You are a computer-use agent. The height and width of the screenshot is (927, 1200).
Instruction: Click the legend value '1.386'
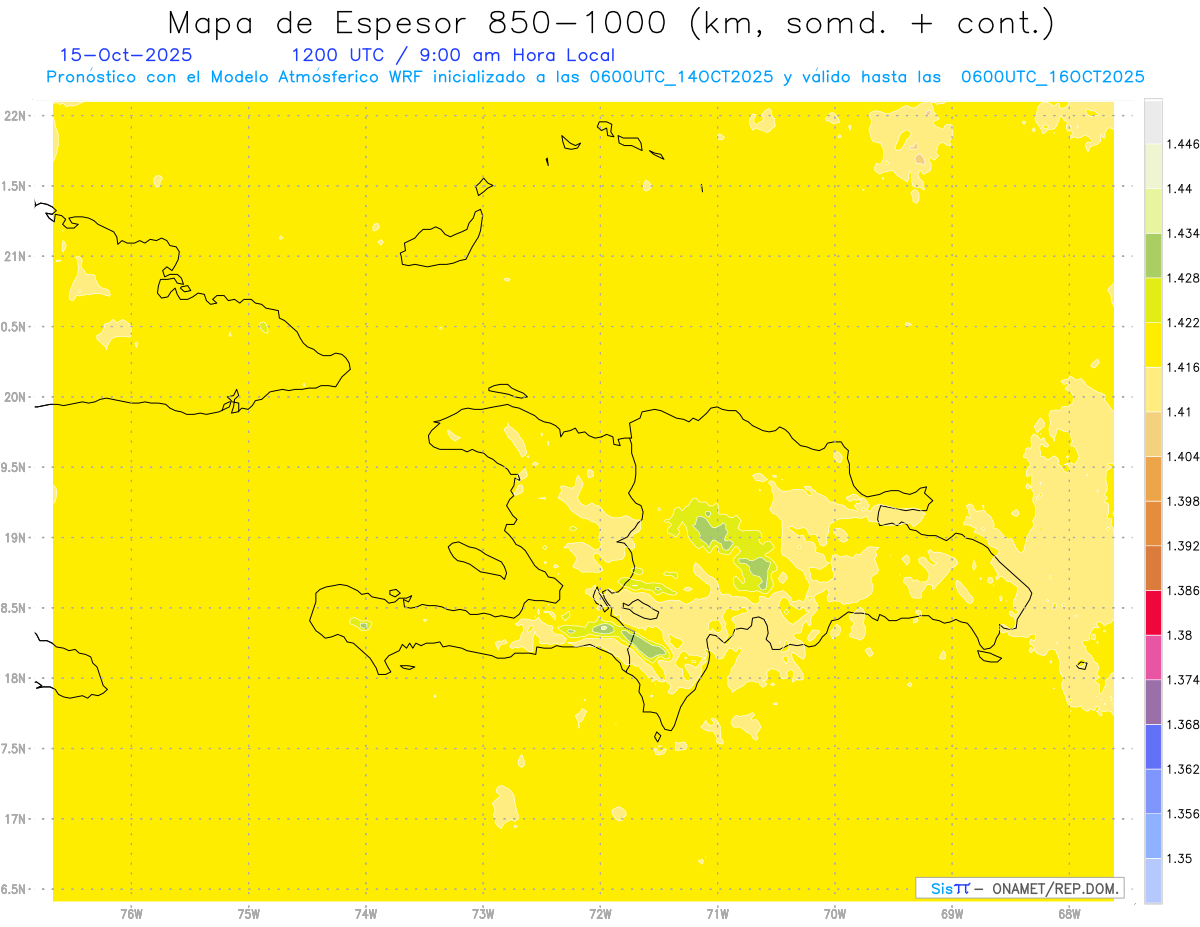pos(1183,590)
